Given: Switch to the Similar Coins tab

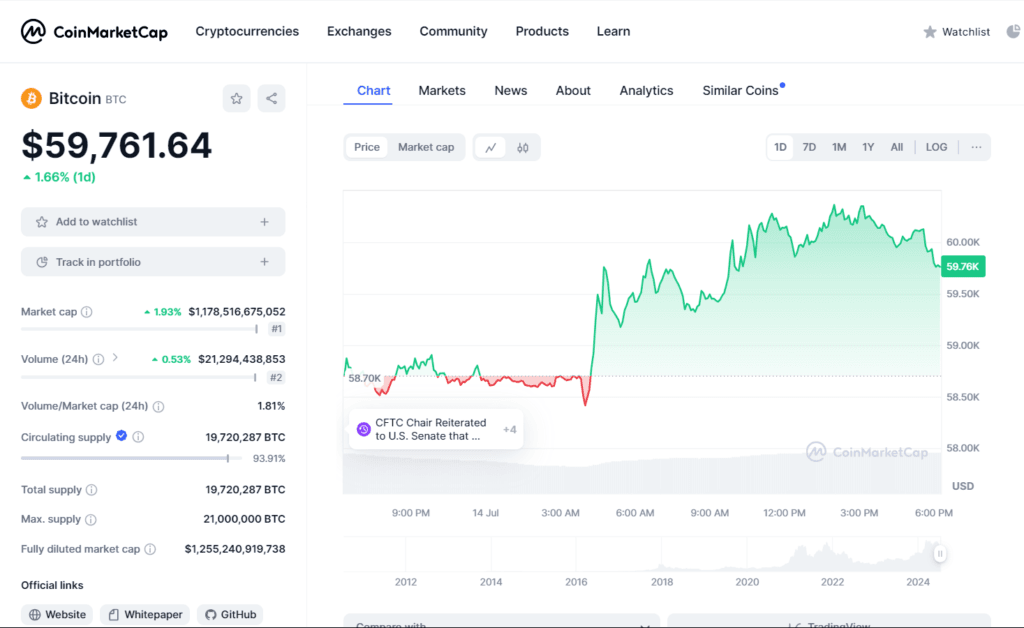Looking at the screenshot, I should click(x=741, y=91).
